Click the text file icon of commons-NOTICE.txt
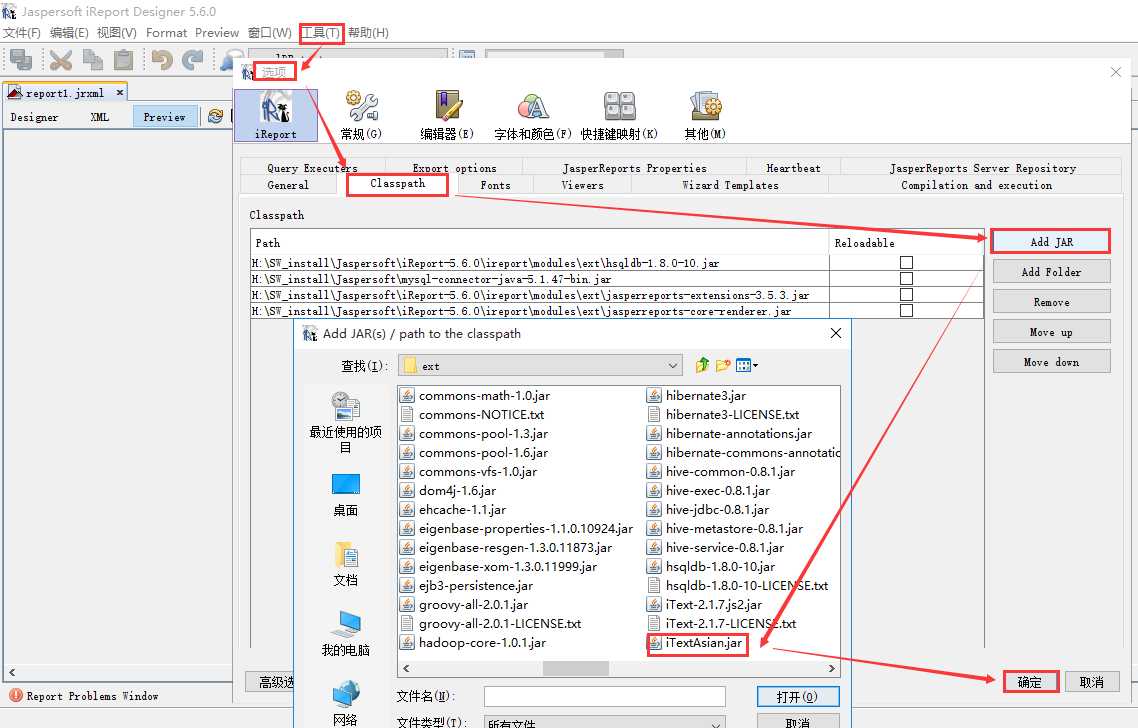 pyautogui.click(x=407, y=414)
